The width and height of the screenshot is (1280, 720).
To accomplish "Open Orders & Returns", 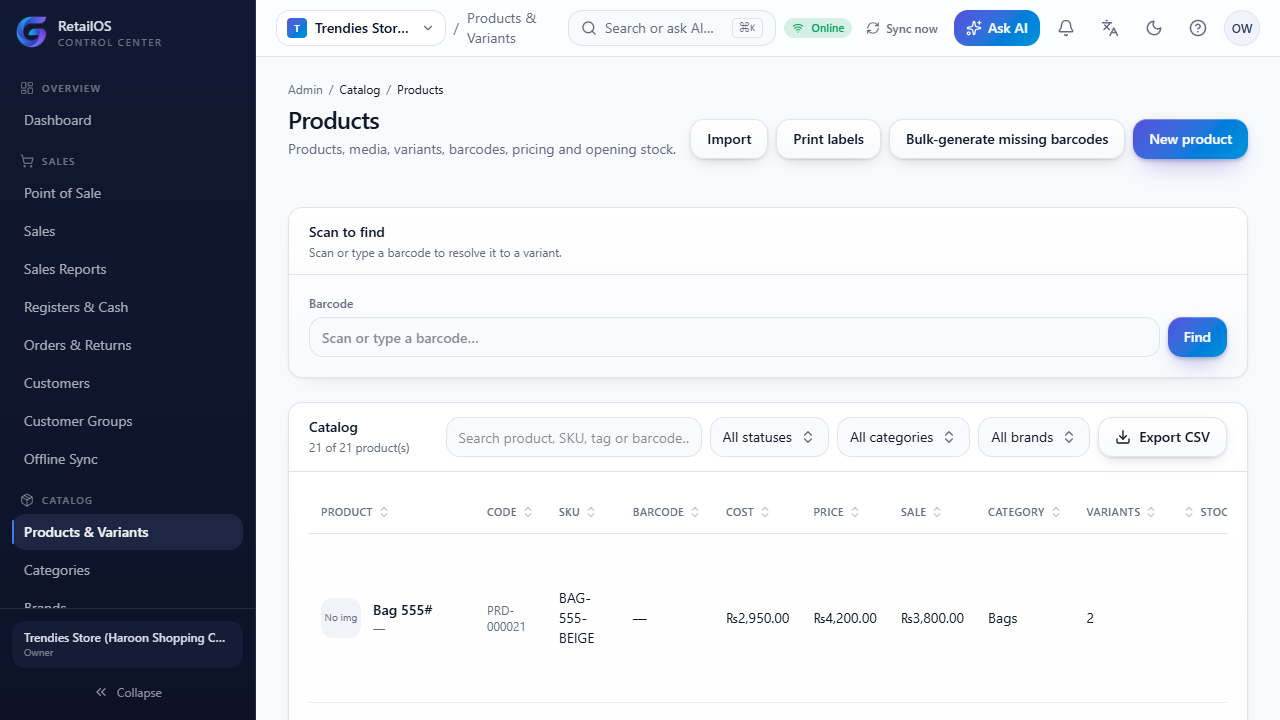I will tap(128, 345).
